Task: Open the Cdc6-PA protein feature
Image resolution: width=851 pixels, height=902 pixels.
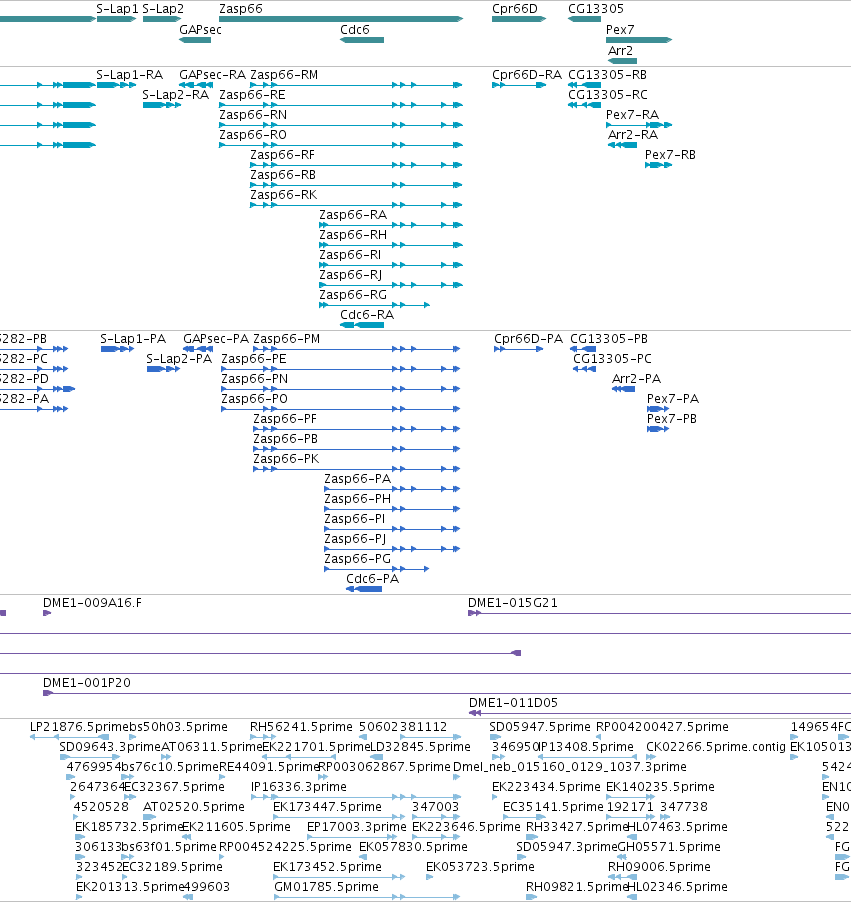Action: pos(364,589)
